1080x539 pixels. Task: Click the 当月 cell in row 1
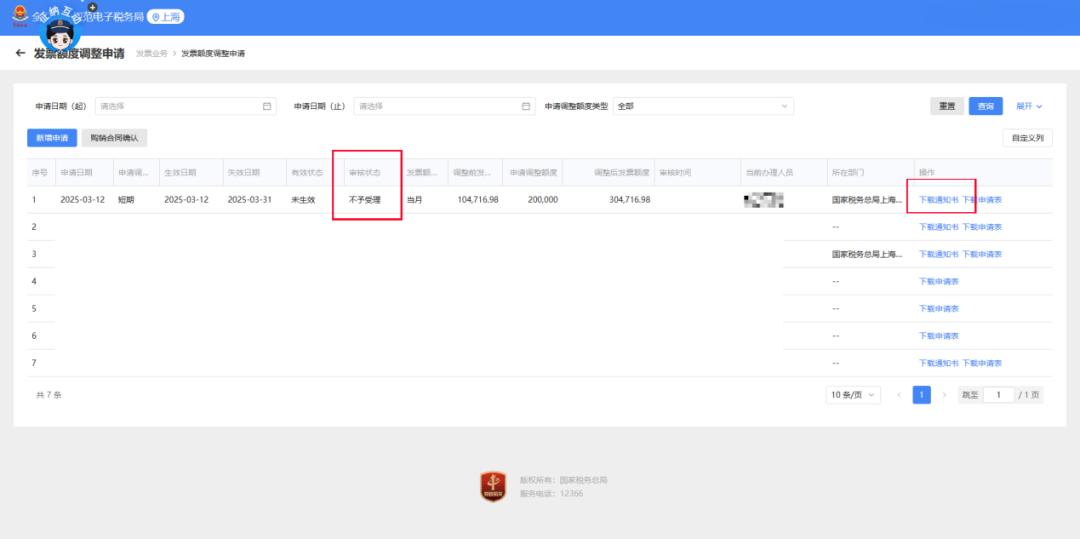414,200
